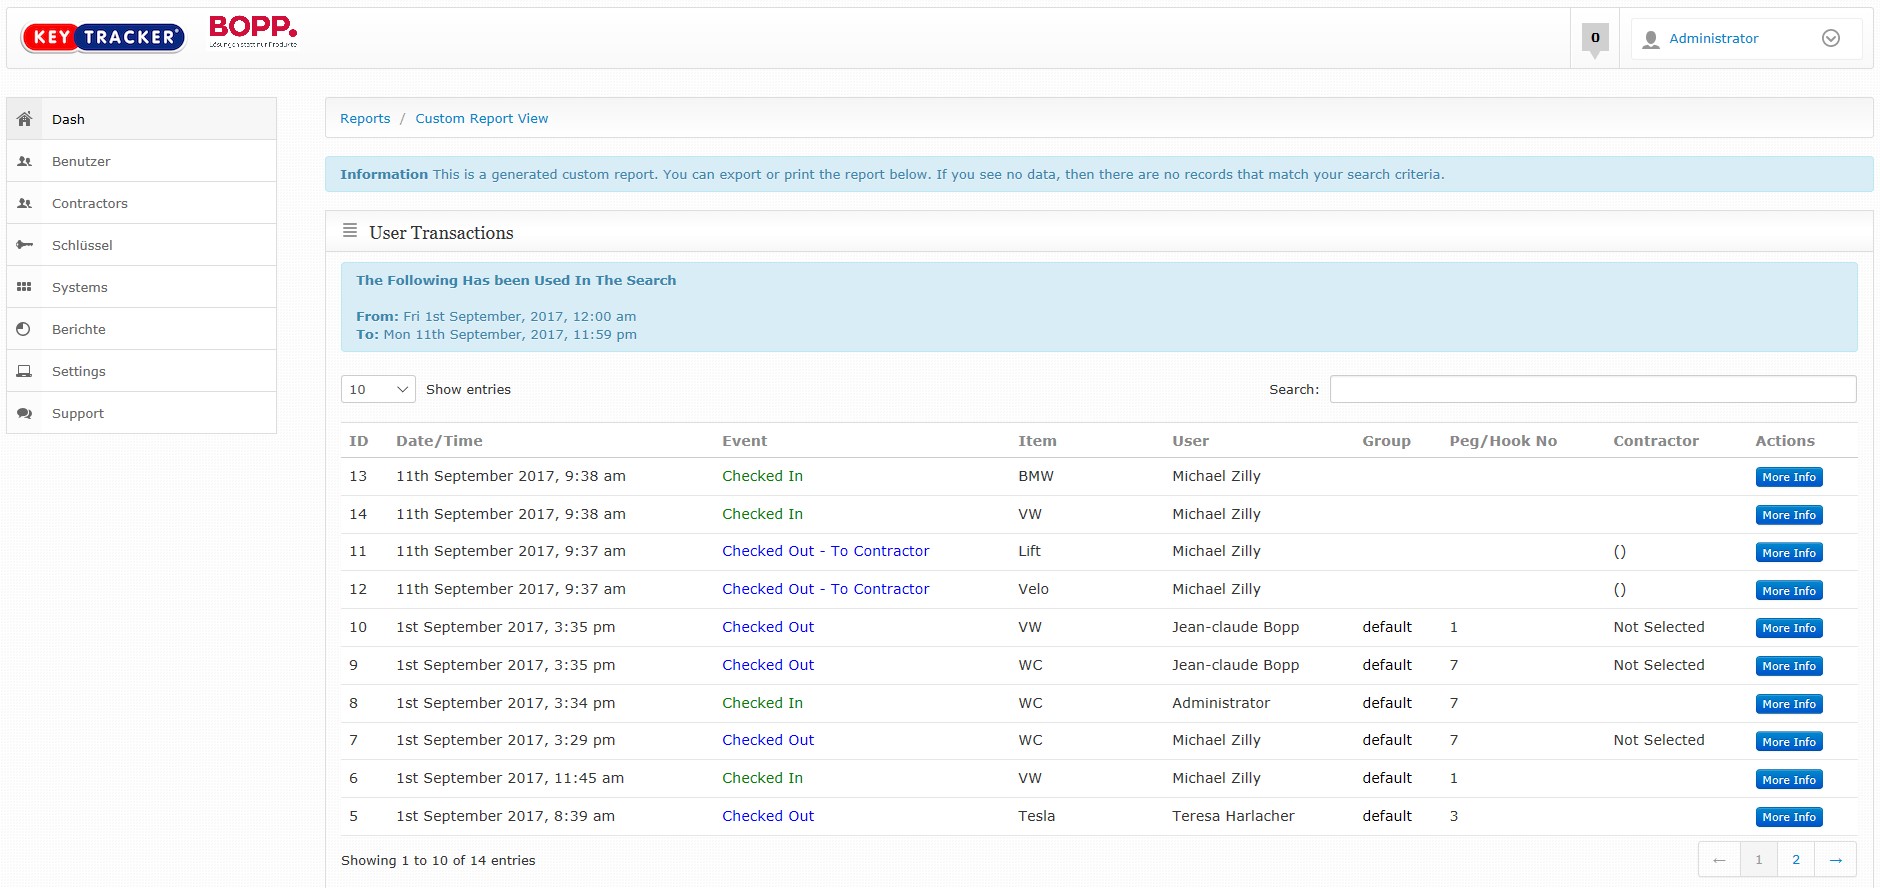Click 'Not Selected' contractor in row 7

tap(1659, 740)
